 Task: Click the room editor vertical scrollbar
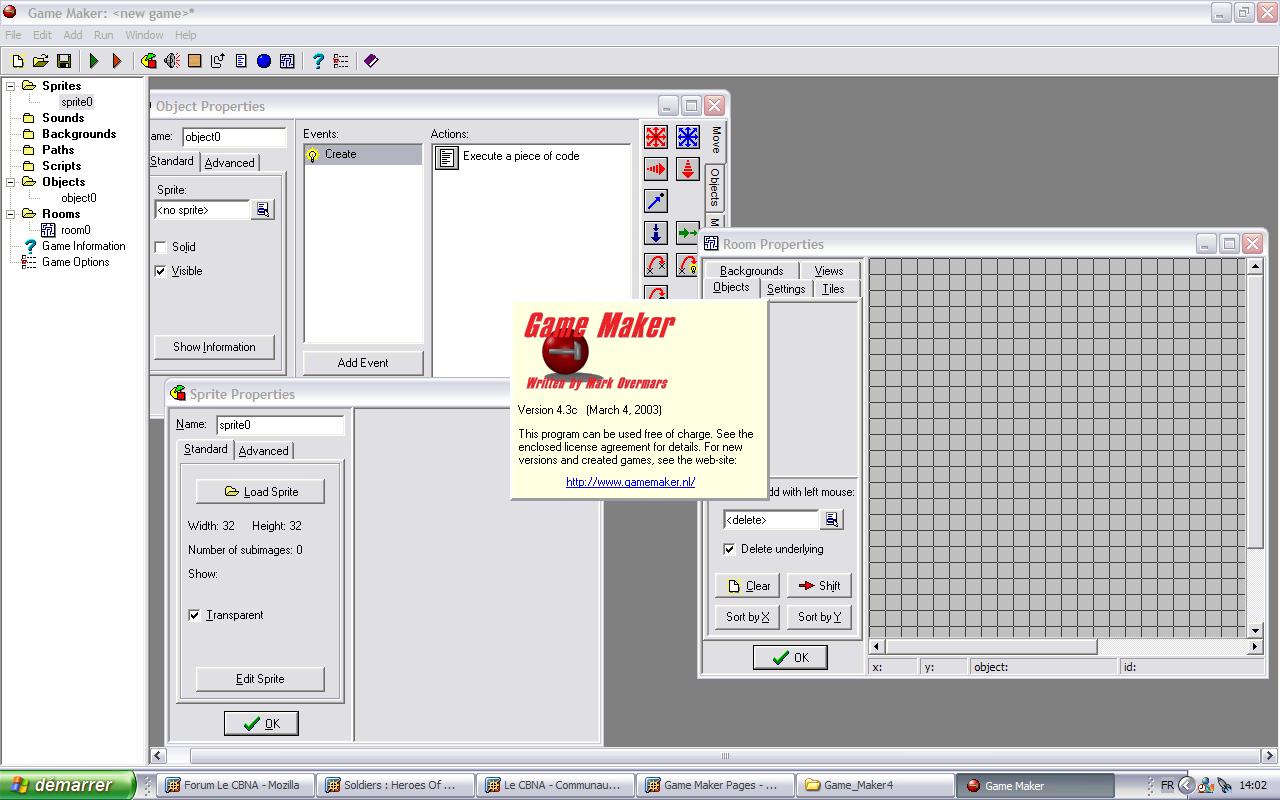pos(1256,448)
